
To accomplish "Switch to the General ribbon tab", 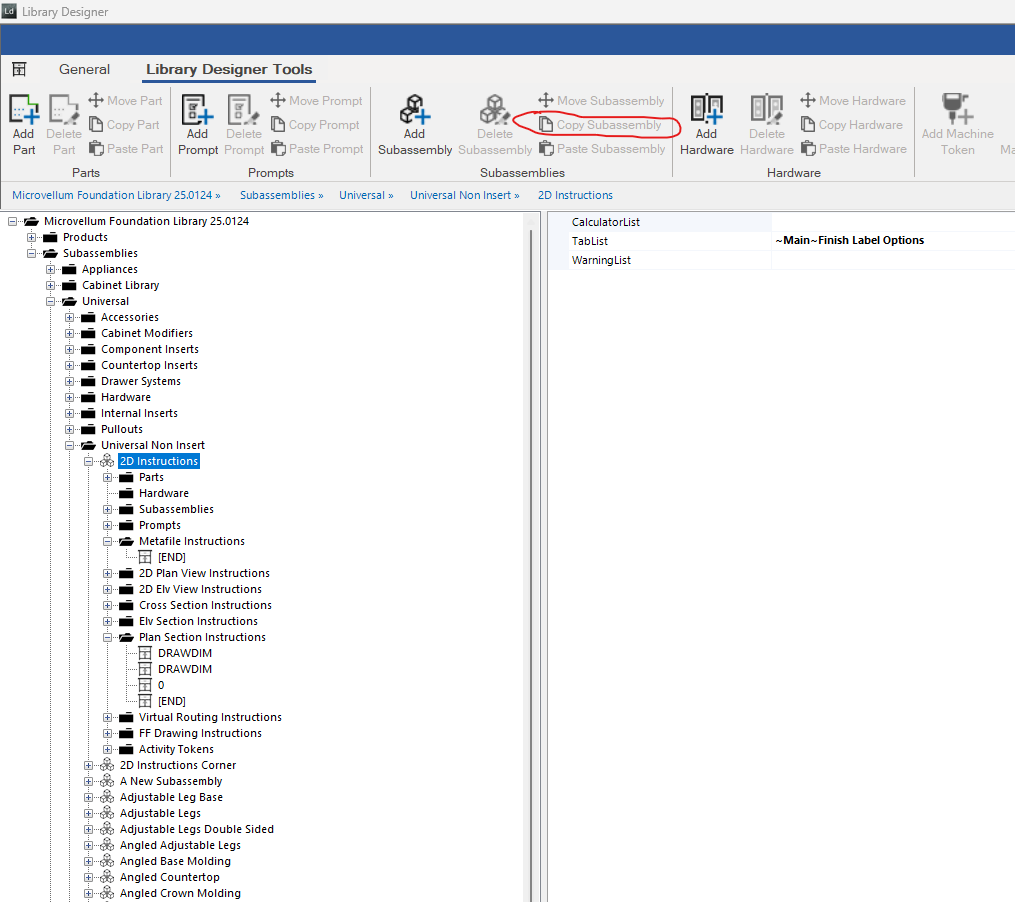I will tap(84, 69).
